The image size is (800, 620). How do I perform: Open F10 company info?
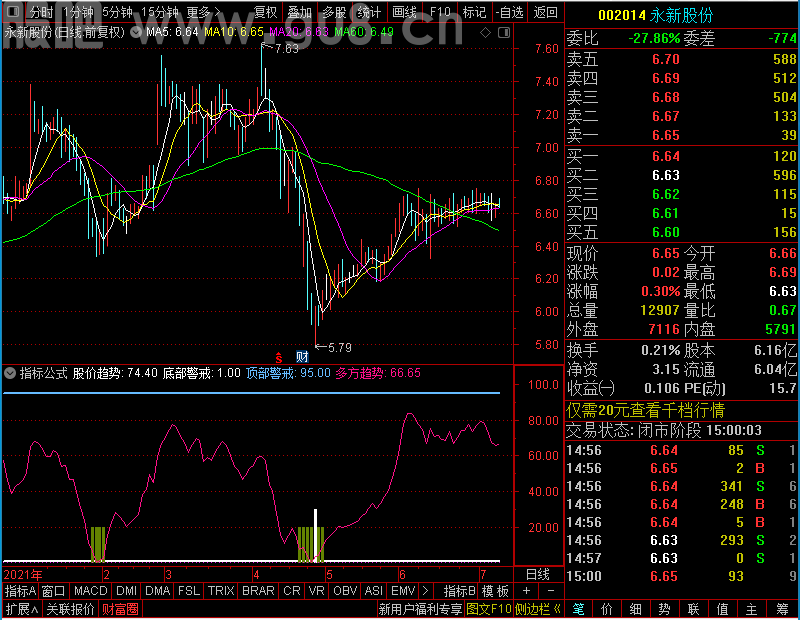440,12
